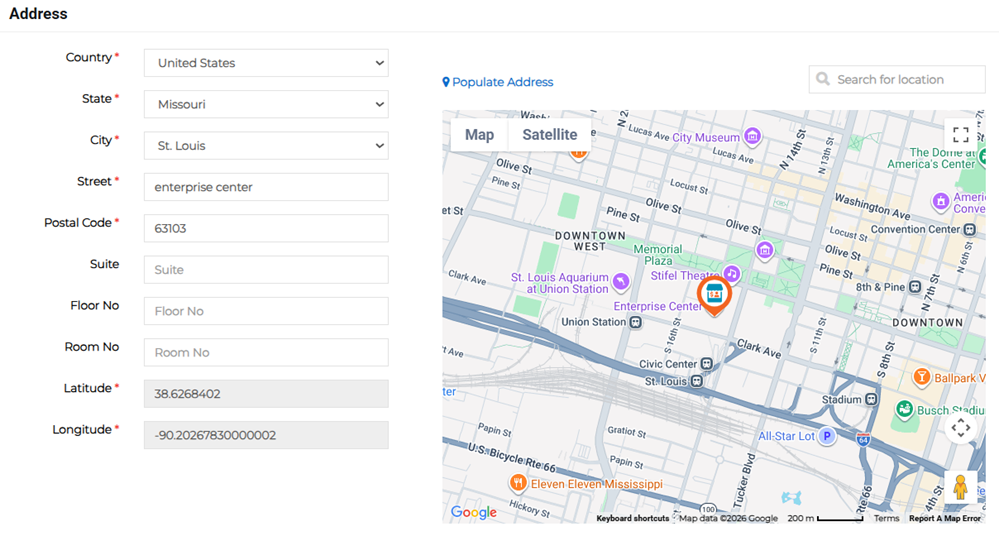Click the DOWNTOWN WEST district label
Screen dimensions: 999x536
pyautogui.click(x=590, y=241)
